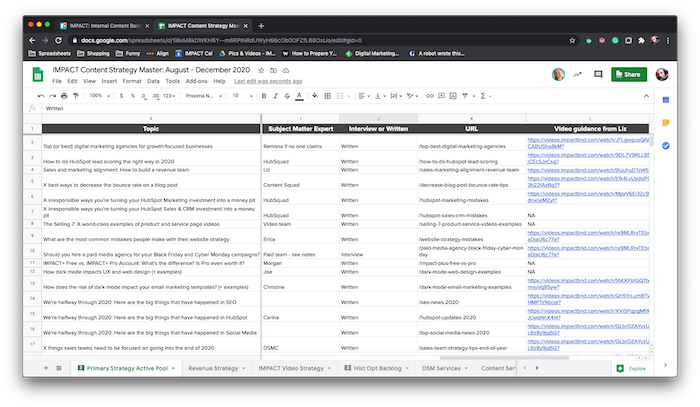
Task: Switch to Revenue Strategy sheet tab
Action: [217, 368]
